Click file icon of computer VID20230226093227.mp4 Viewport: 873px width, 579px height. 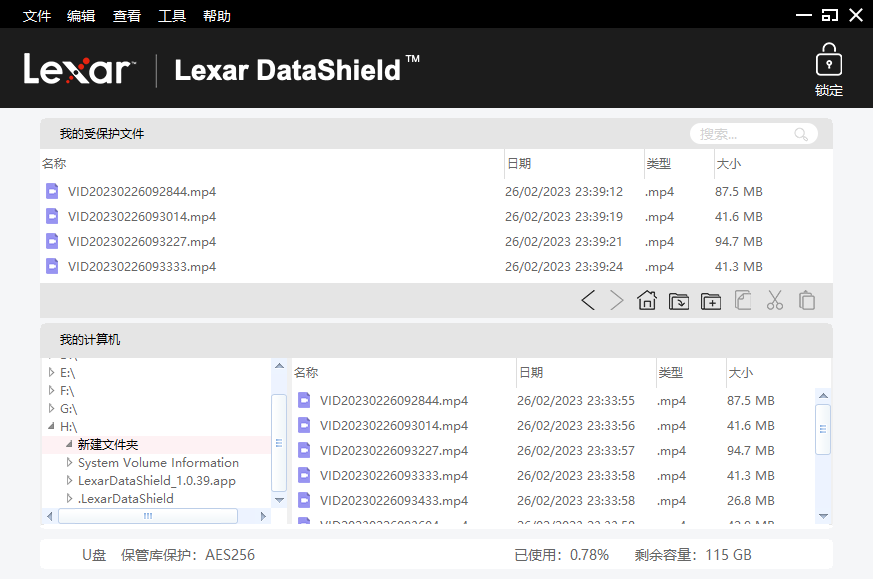click(x=304, y=450)
